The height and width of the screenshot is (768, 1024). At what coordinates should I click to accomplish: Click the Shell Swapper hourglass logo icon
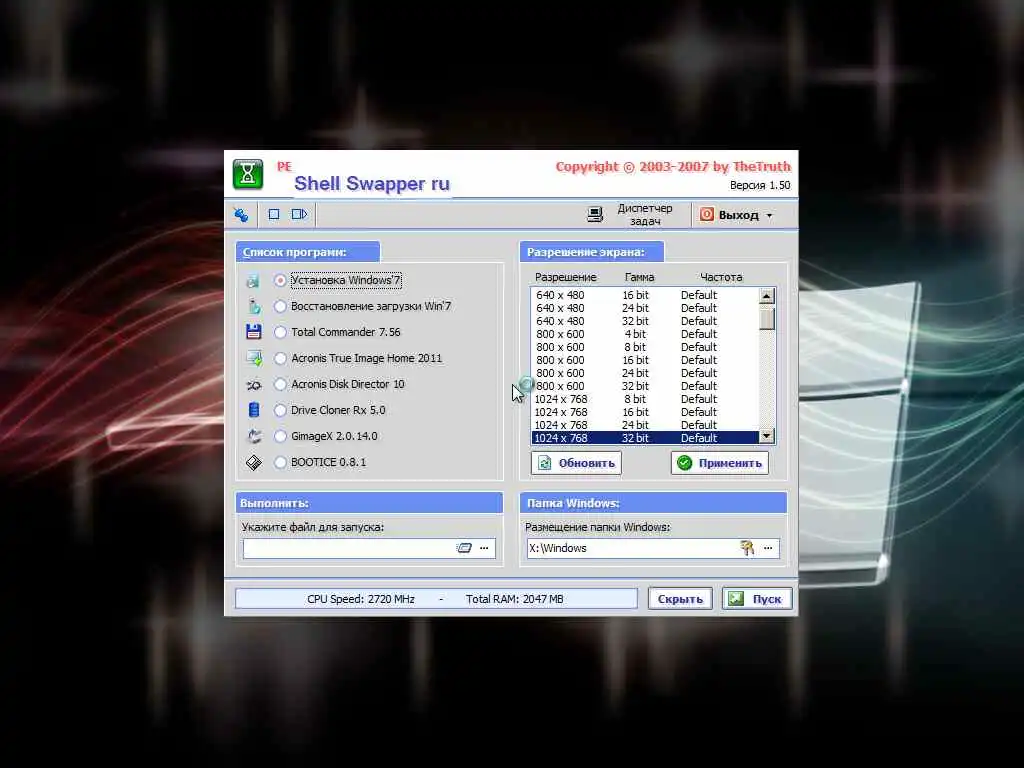(x=248, y=174)
